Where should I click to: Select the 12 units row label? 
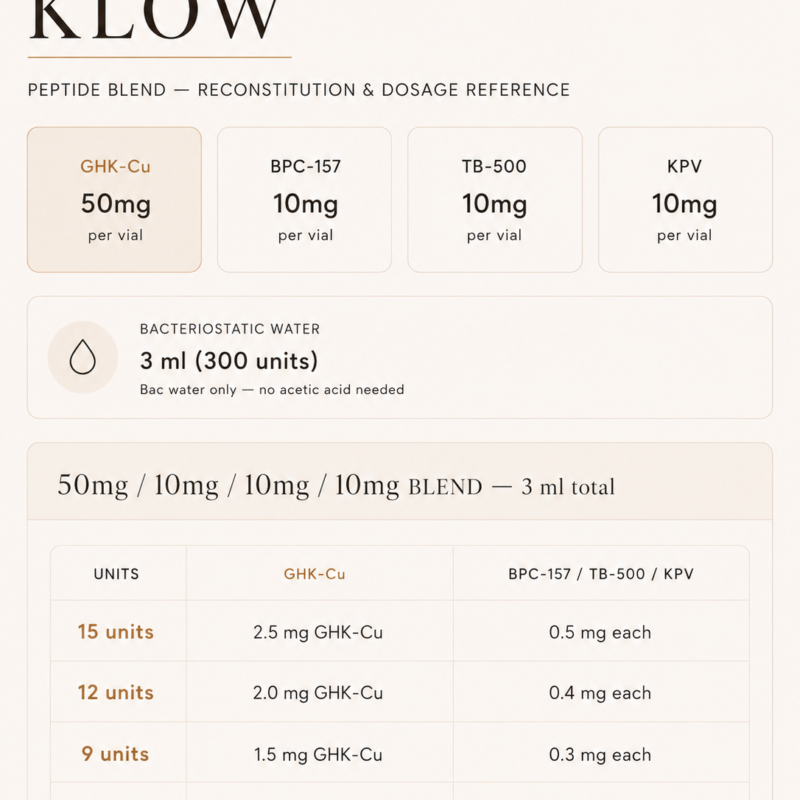pyautogui.click(x=116, y=692)
